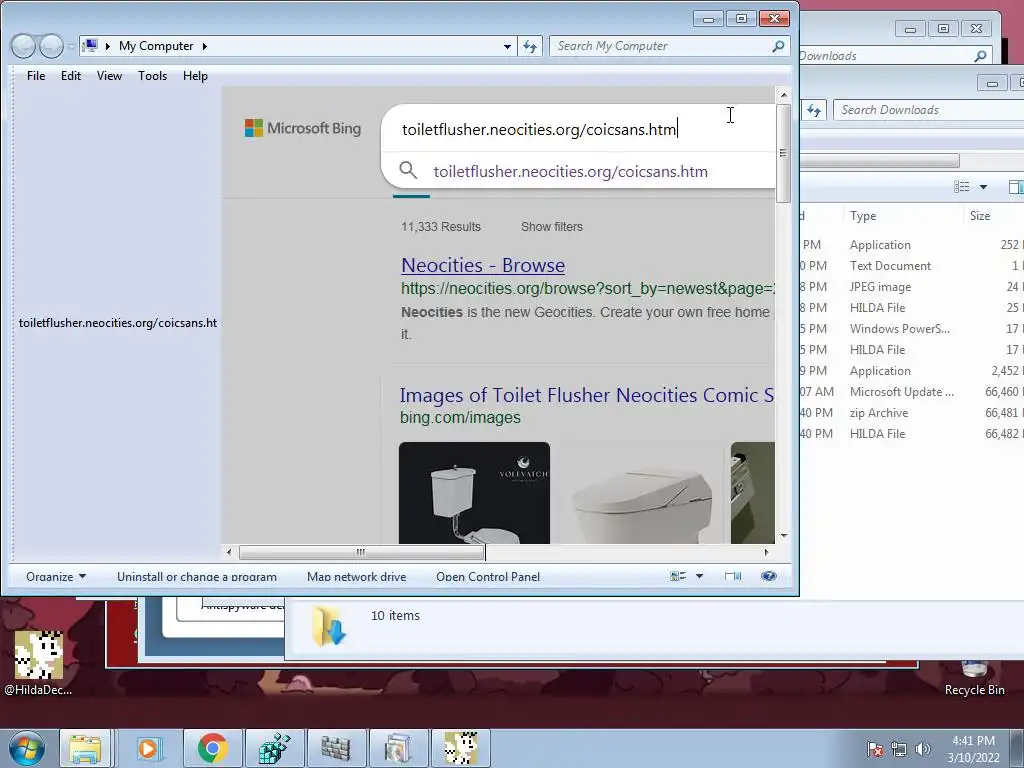
Task: Select the Bing search suggestion toiletflusher.neocities.org/coicsans.htm
Action: (x=570, y=171)
